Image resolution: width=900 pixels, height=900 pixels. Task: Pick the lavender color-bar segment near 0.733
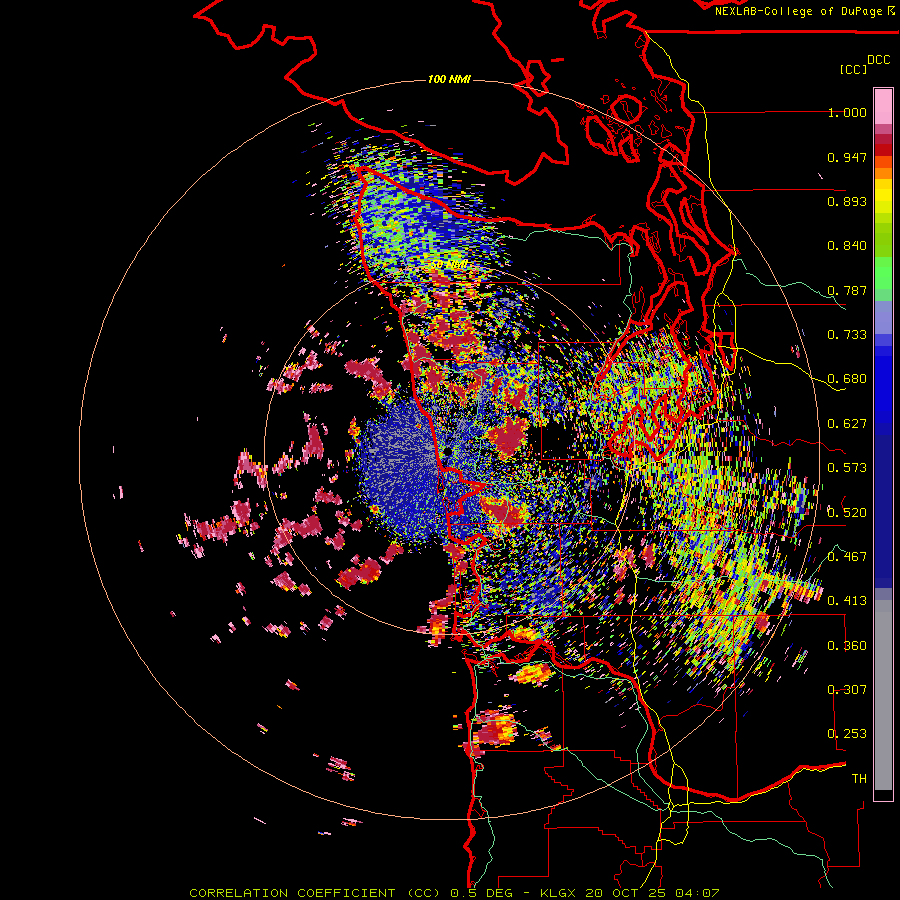pos(883,317)
